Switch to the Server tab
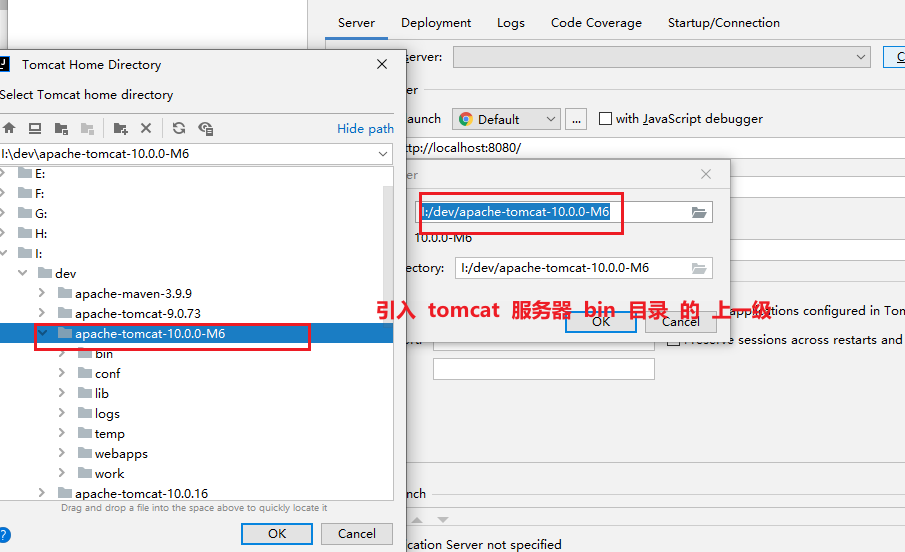The image size is (905, 552). point(356,23)
